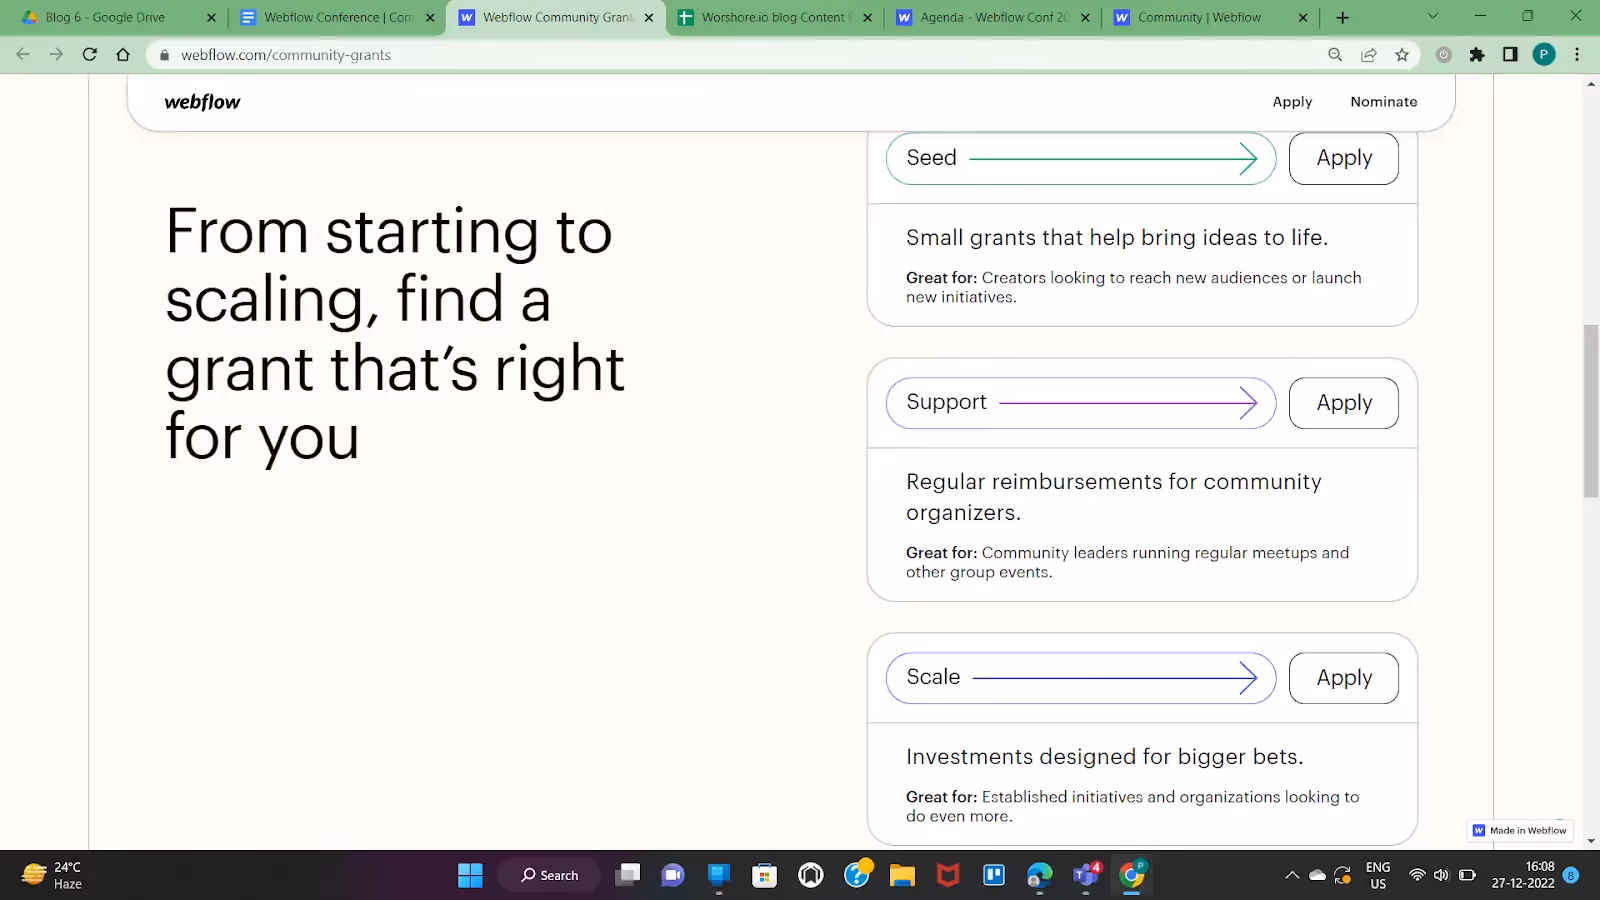Switch to Worshore.io blog Content tab
The width and height of the screenshot is (1600, 900).
tap(773, 18)
